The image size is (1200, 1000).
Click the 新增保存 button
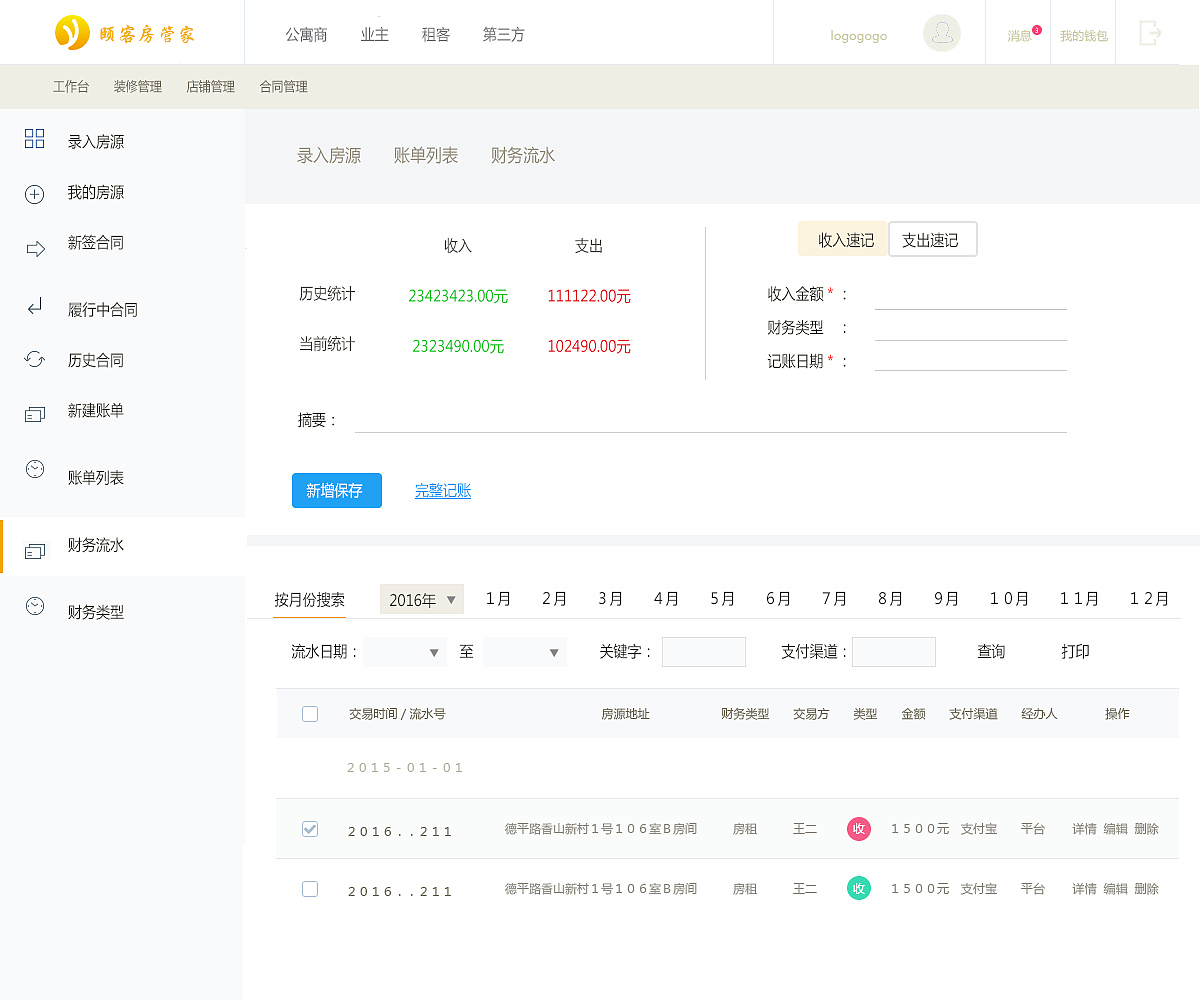[x=336, y=490]
